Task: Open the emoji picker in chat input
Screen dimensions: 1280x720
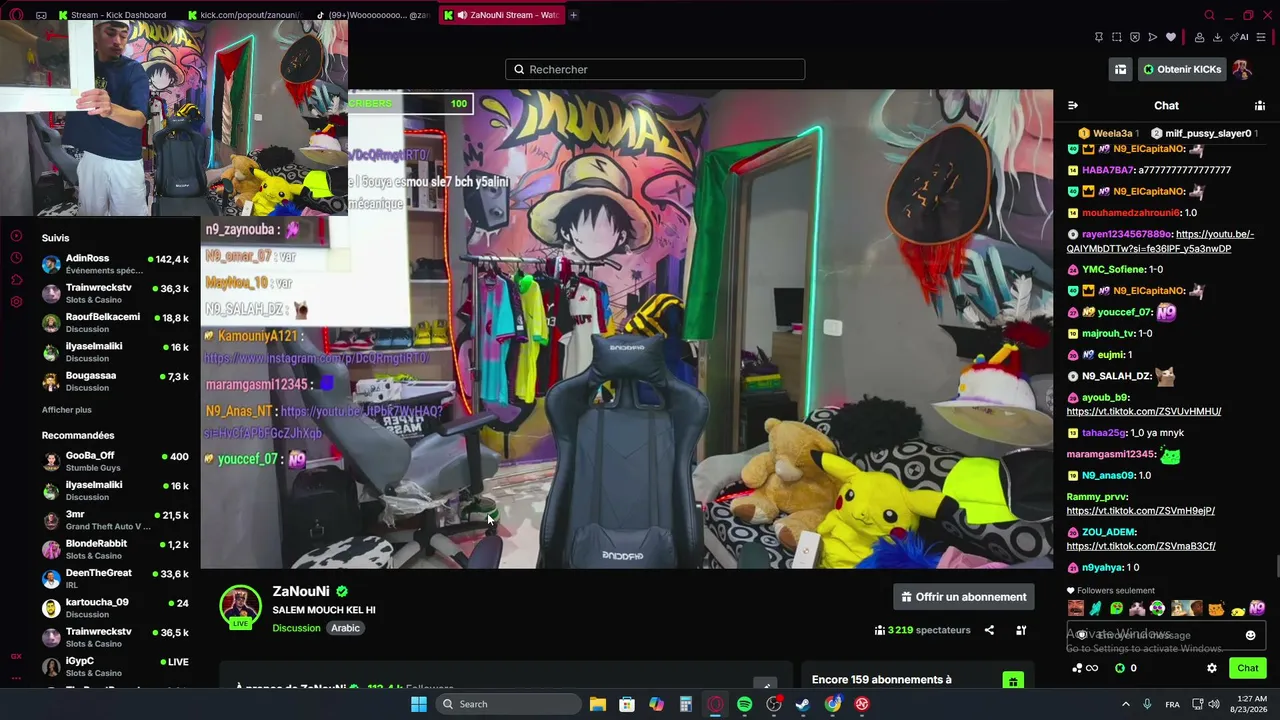Action: [1250, 635]
